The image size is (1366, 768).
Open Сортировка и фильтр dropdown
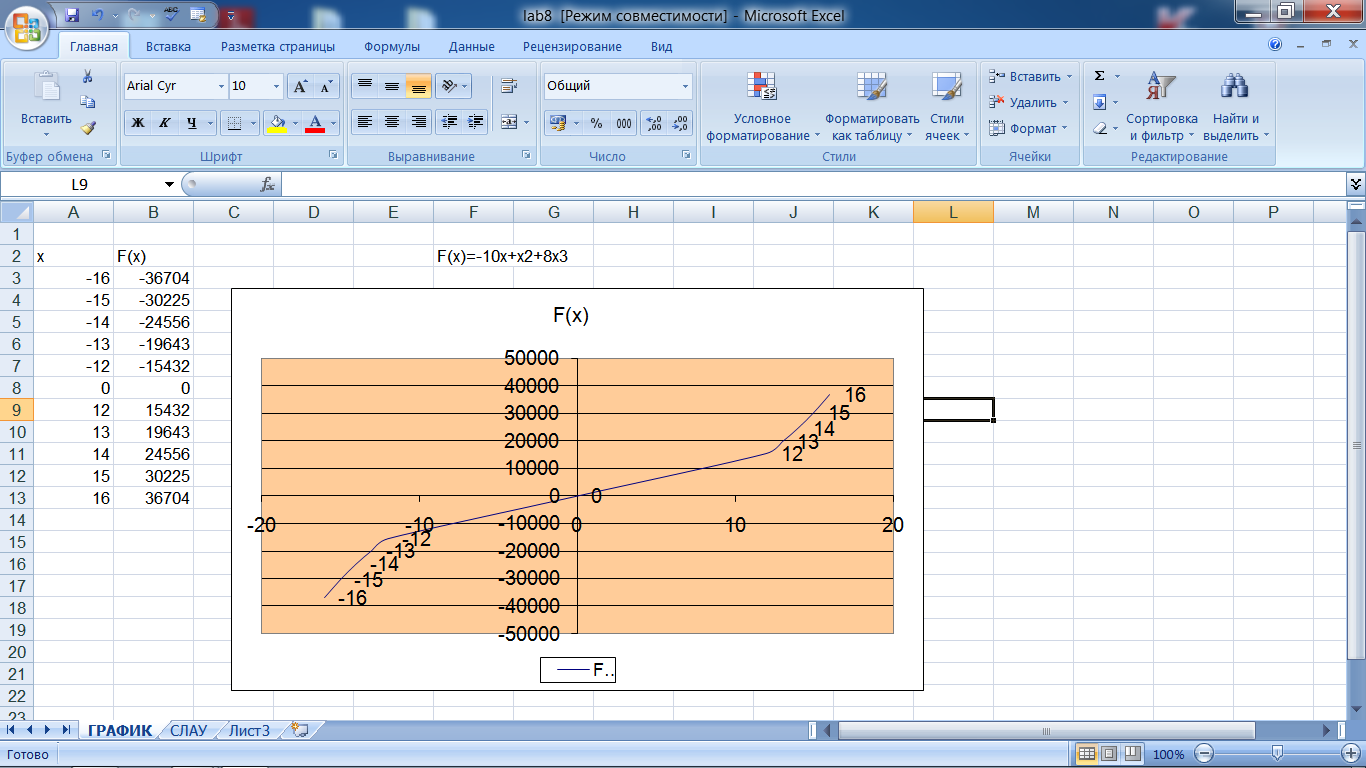coord(1161,107)
